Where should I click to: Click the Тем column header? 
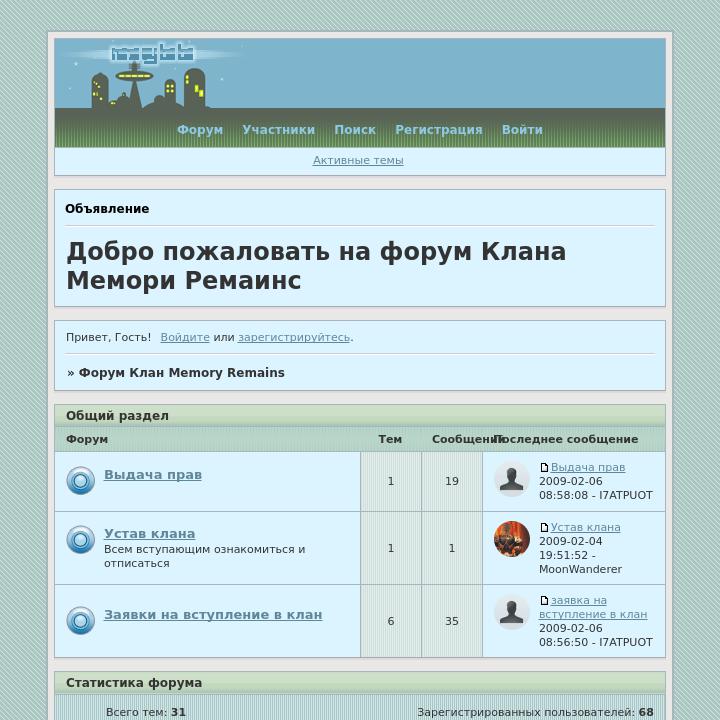390,439
